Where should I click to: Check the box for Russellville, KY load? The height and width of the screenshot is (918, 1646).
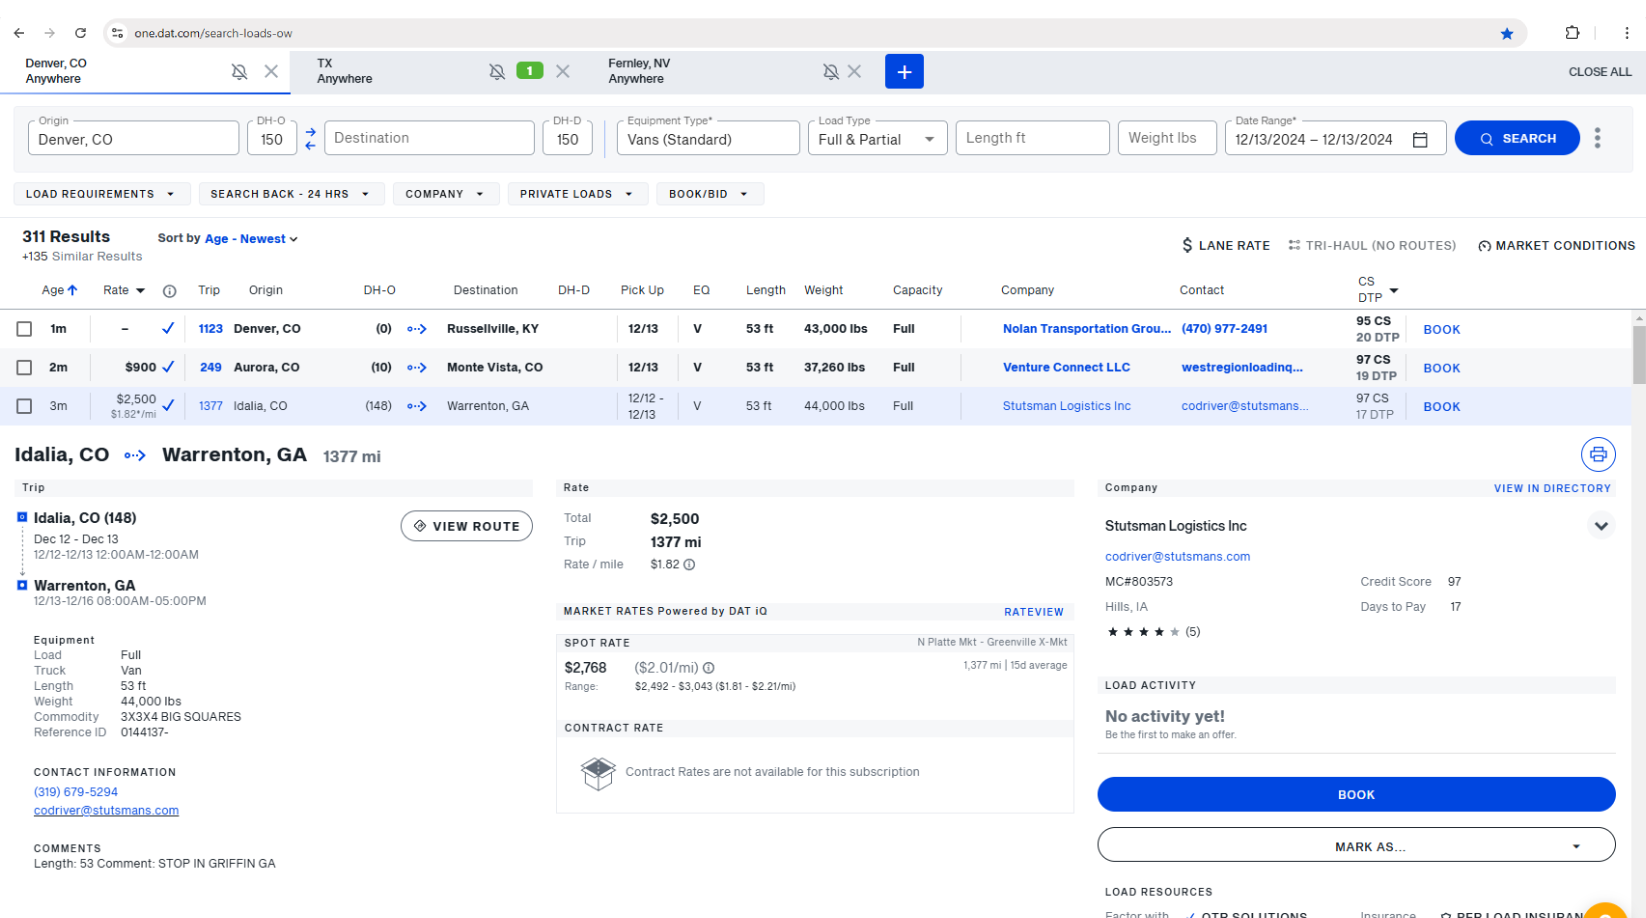tap(24, 329)
